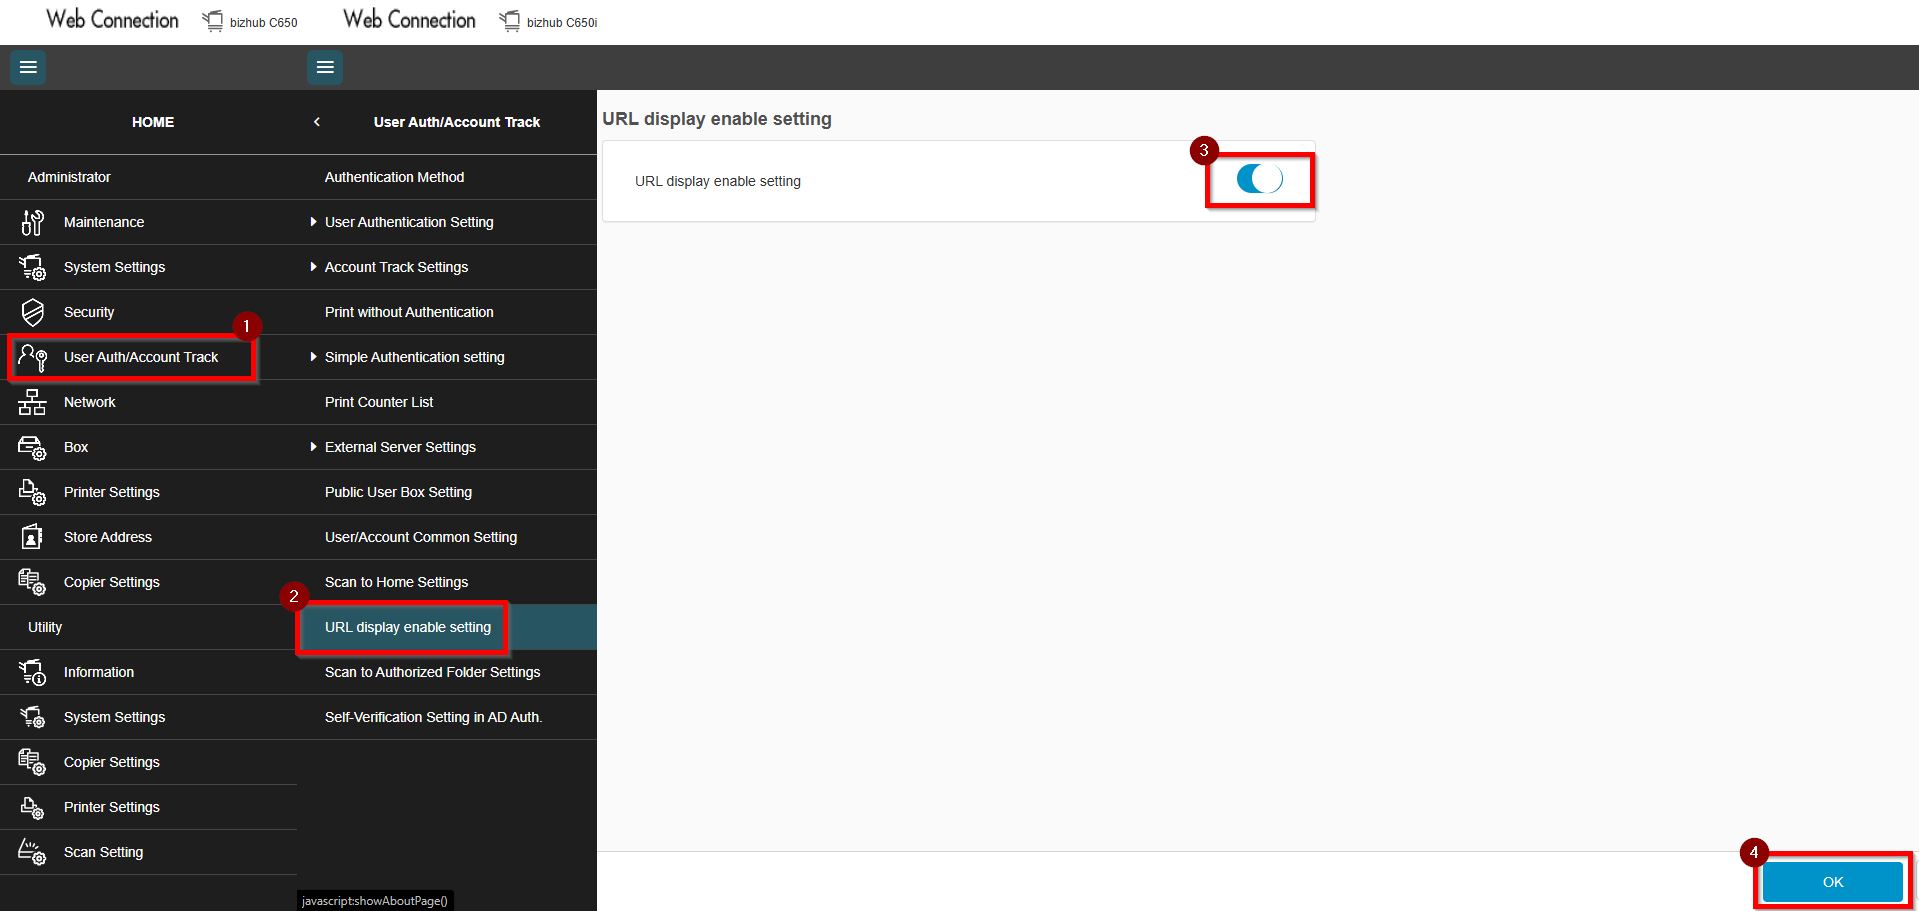The width and height of the screenshot is (1919, 911).
Task: Click the Network topology icon
Action: tap(32, 402)
